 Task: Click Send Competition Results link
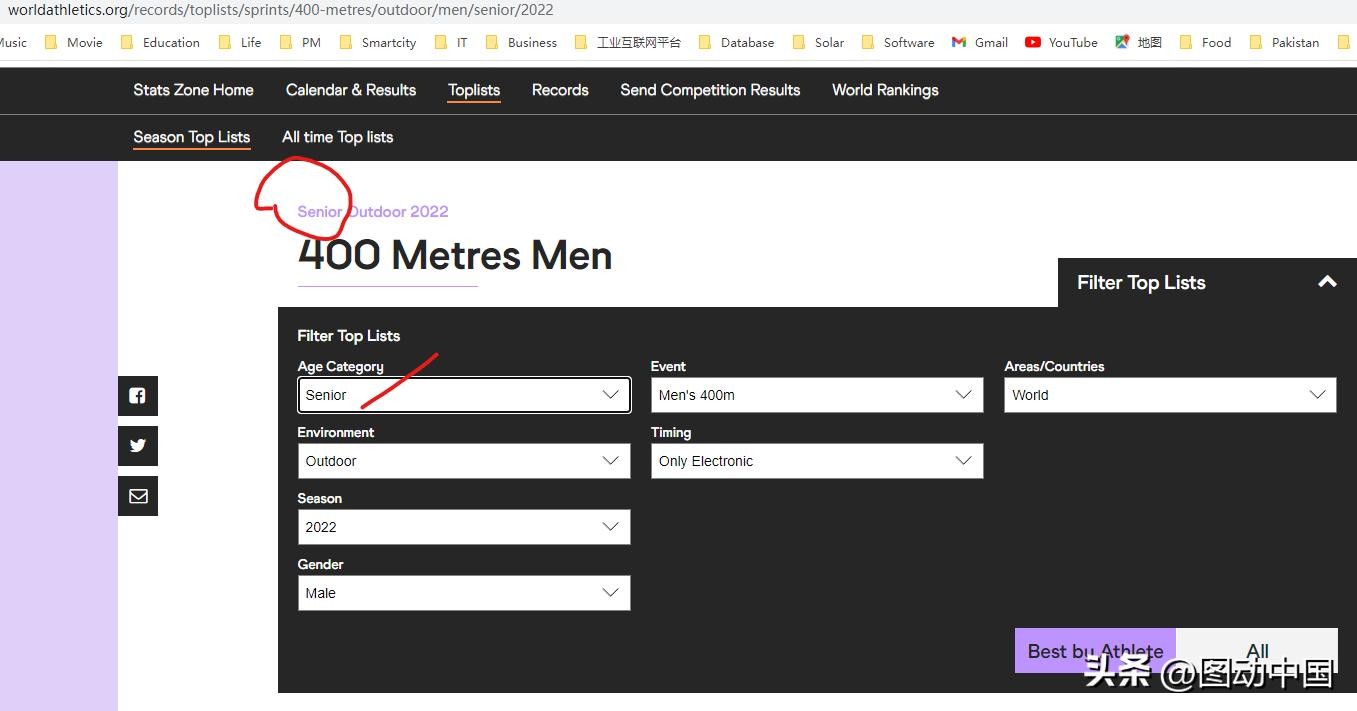710,90
